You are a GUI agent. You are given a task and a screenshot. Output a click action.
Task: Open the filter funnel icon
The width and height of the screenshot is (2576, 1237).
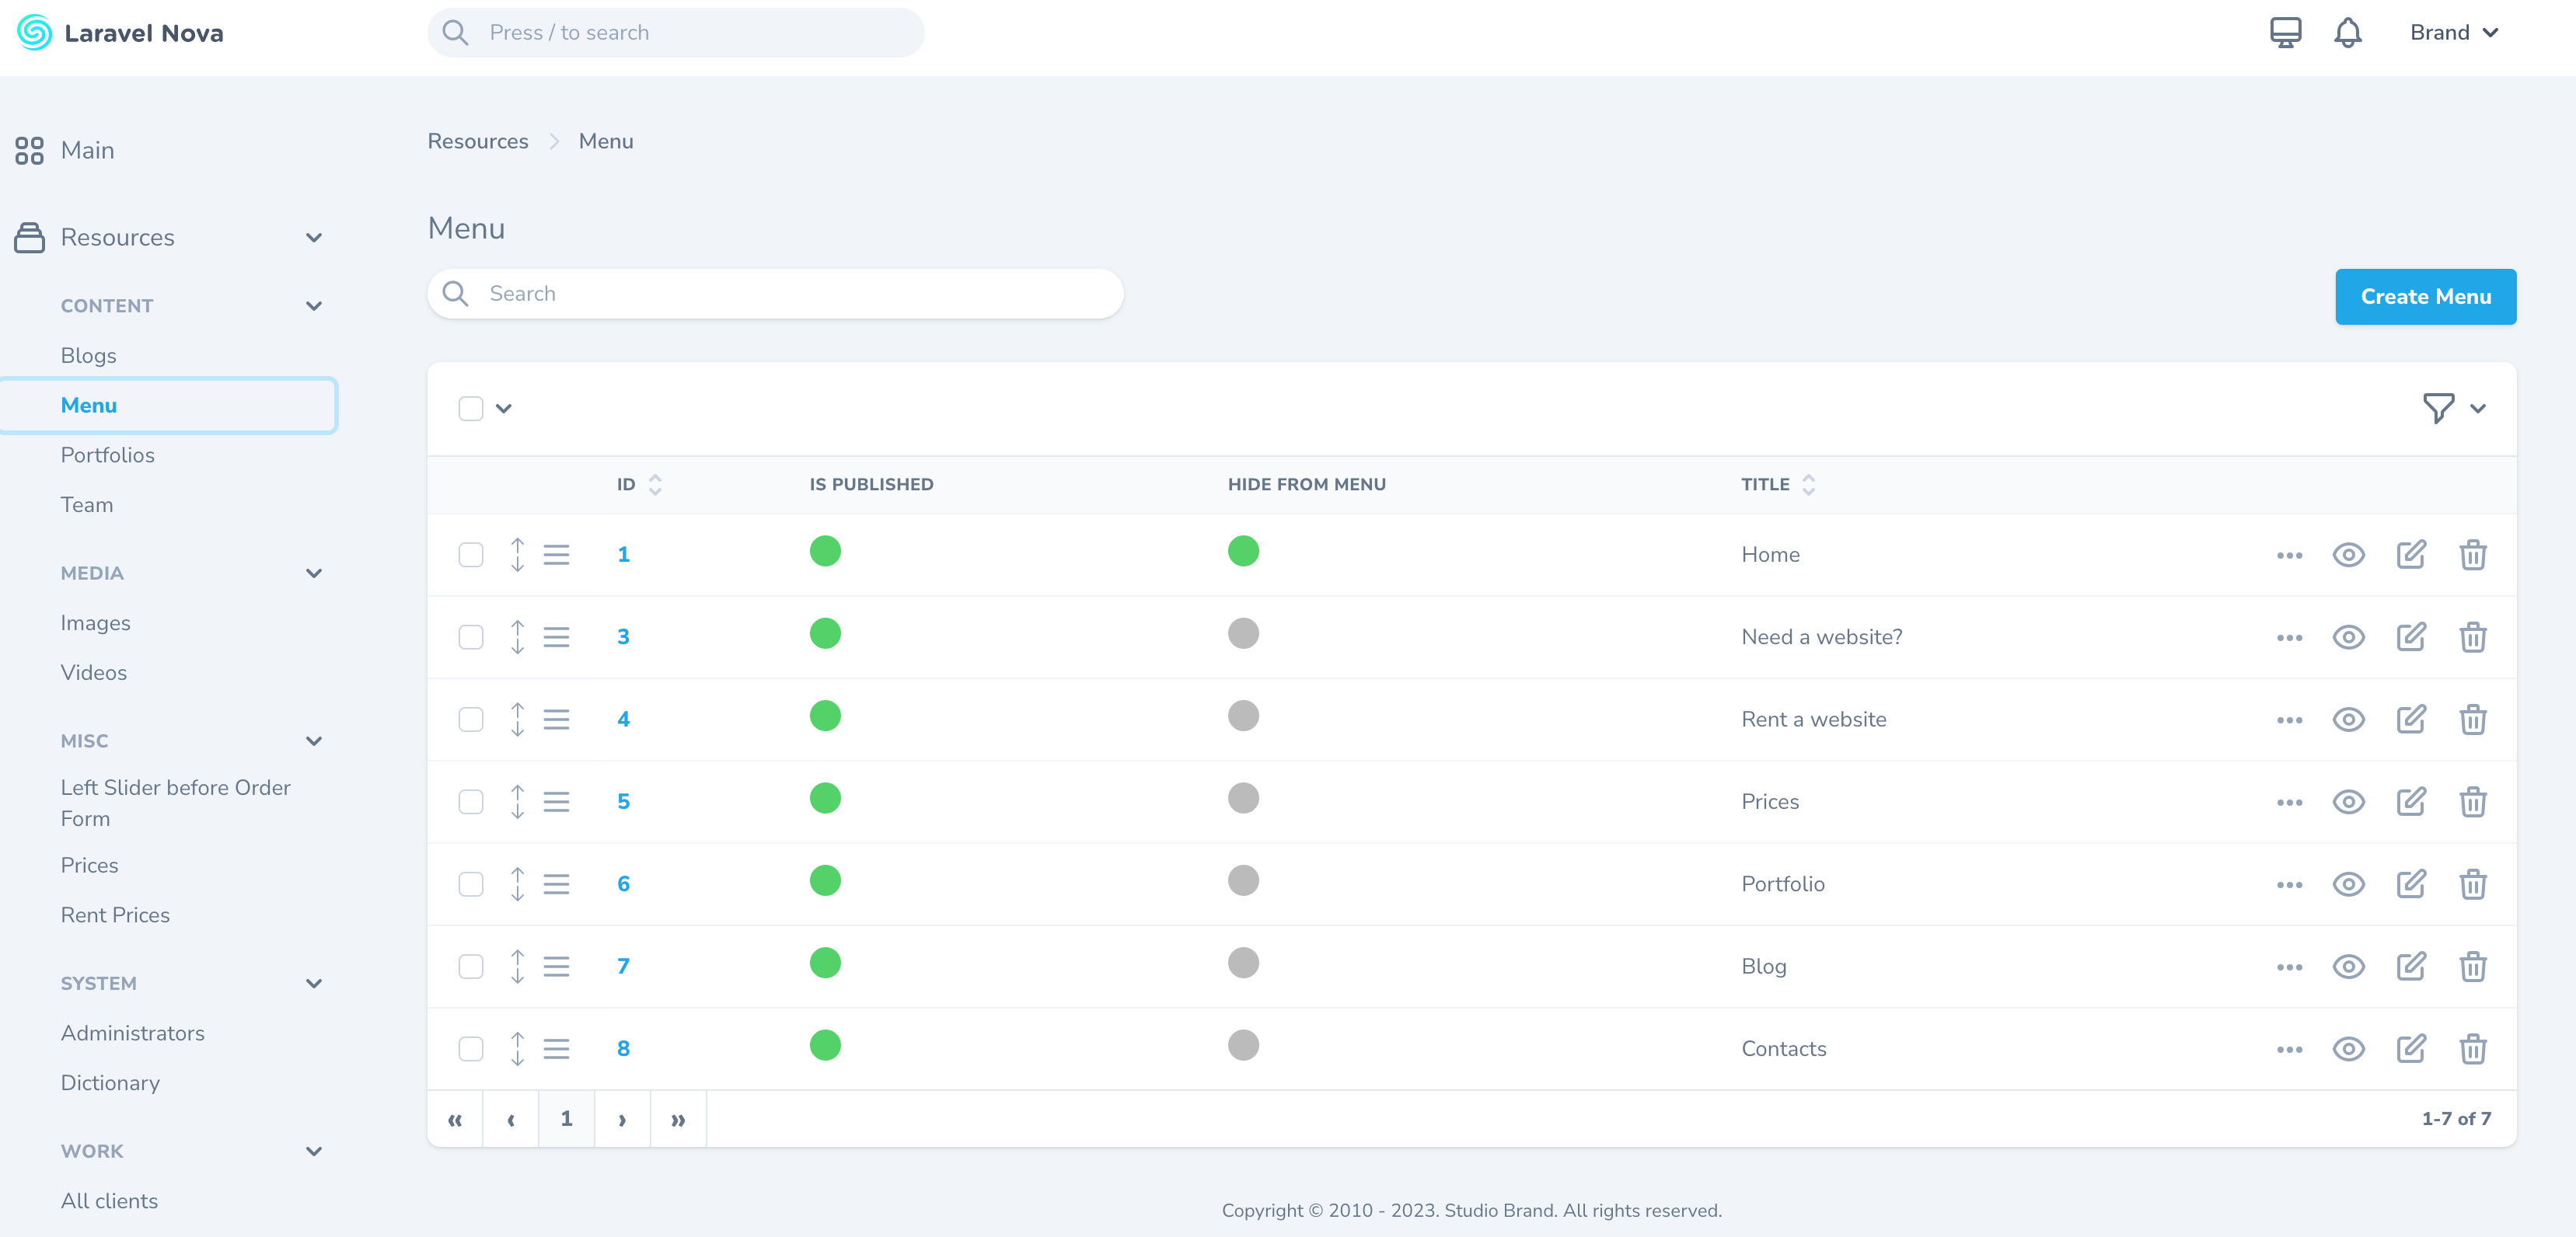tap(2438, 408)
